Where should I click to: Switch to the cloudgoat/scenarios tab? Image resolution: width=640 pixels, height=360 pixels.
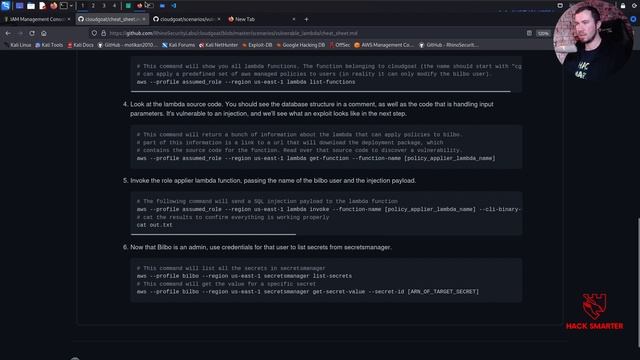187,19
